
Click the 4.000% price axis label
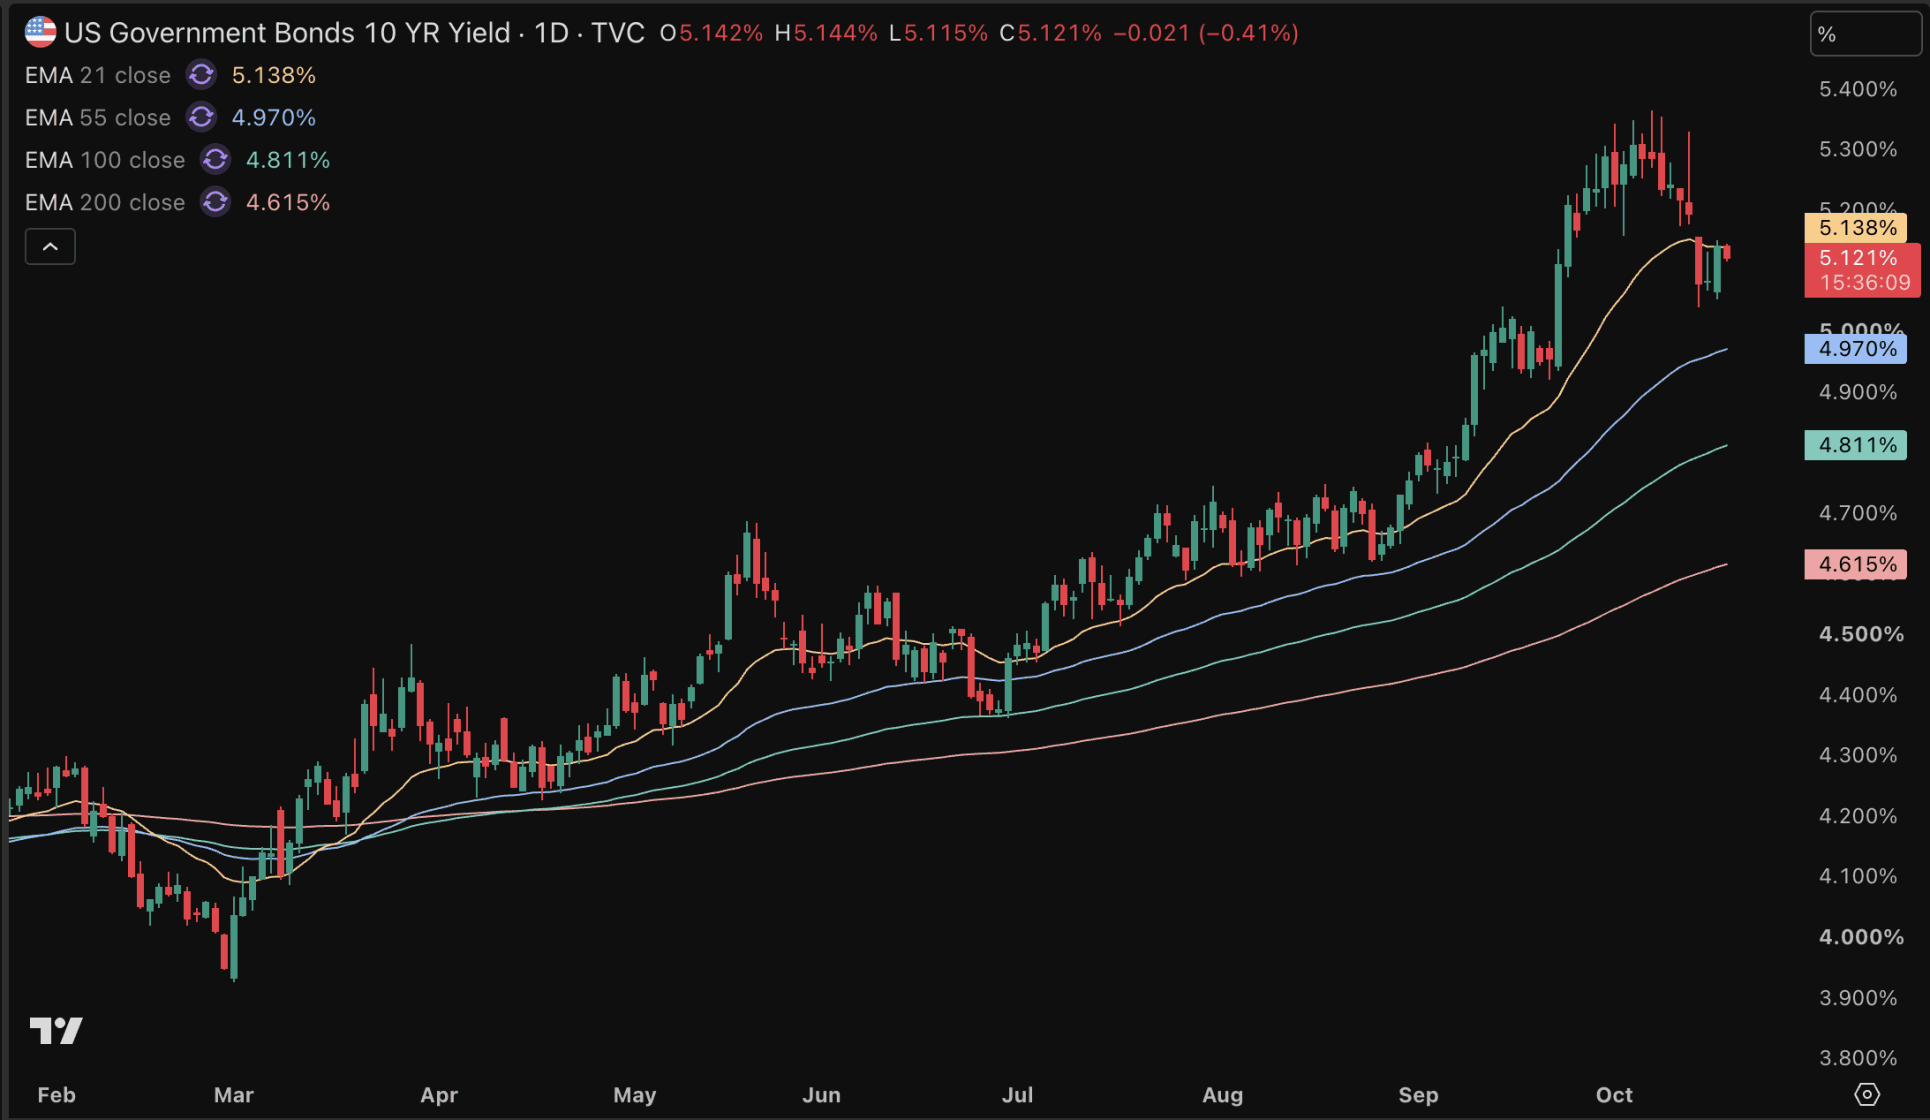click(x=1861, y=937)
